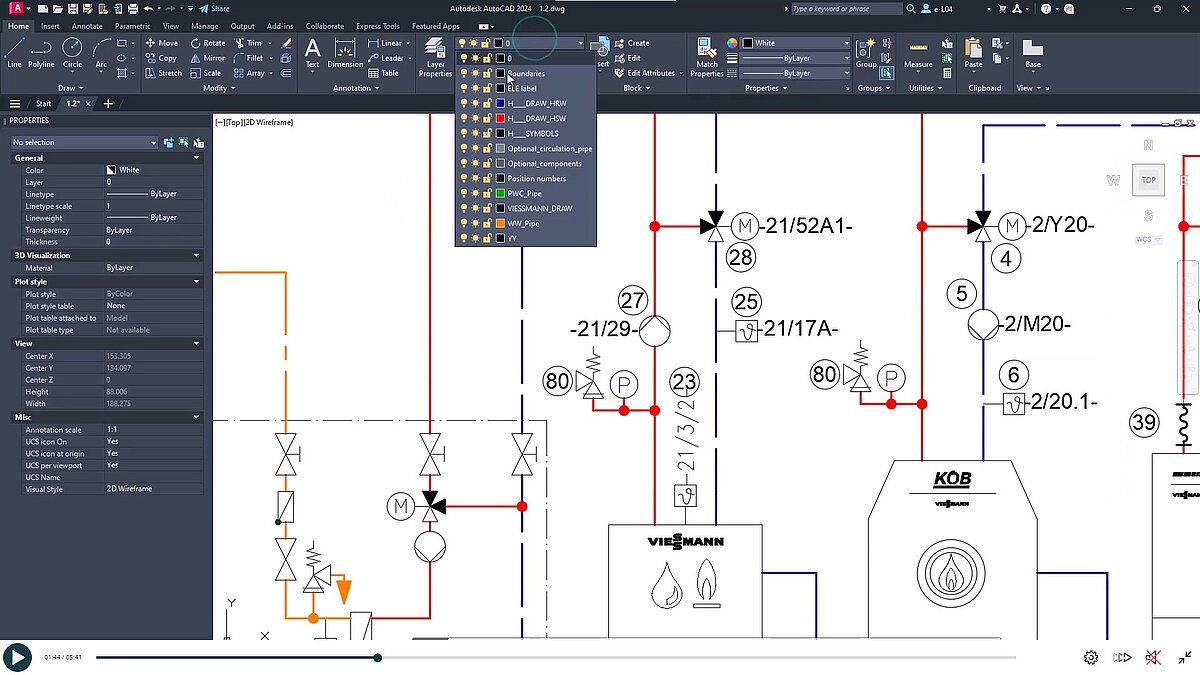The height and width of the screenshot is (675, 1200).
Task: Select the Mirror tool
Action: (206, 57)
